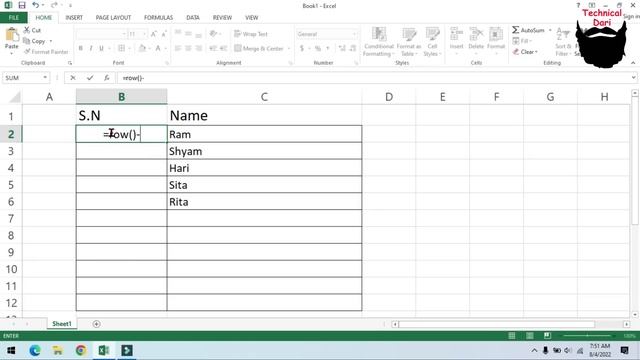Open the Merge & Center dropdown arrow
This screenshot has height=360, width=640.
click(289, 48)
